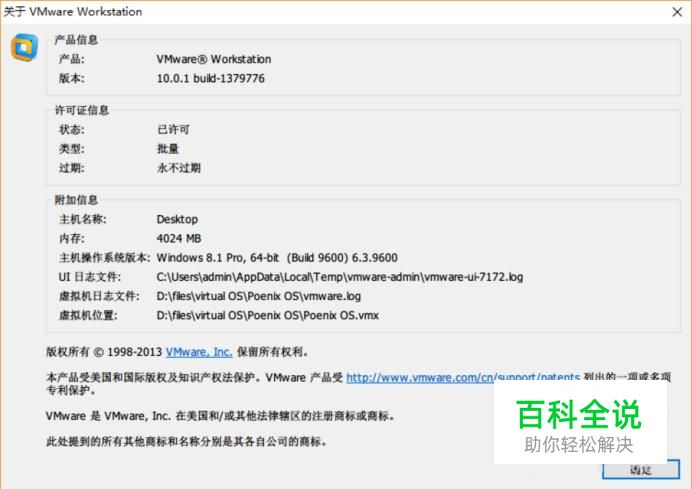Click the 版本: label
This screenshot has width=692, height=489.
(71, 79)
